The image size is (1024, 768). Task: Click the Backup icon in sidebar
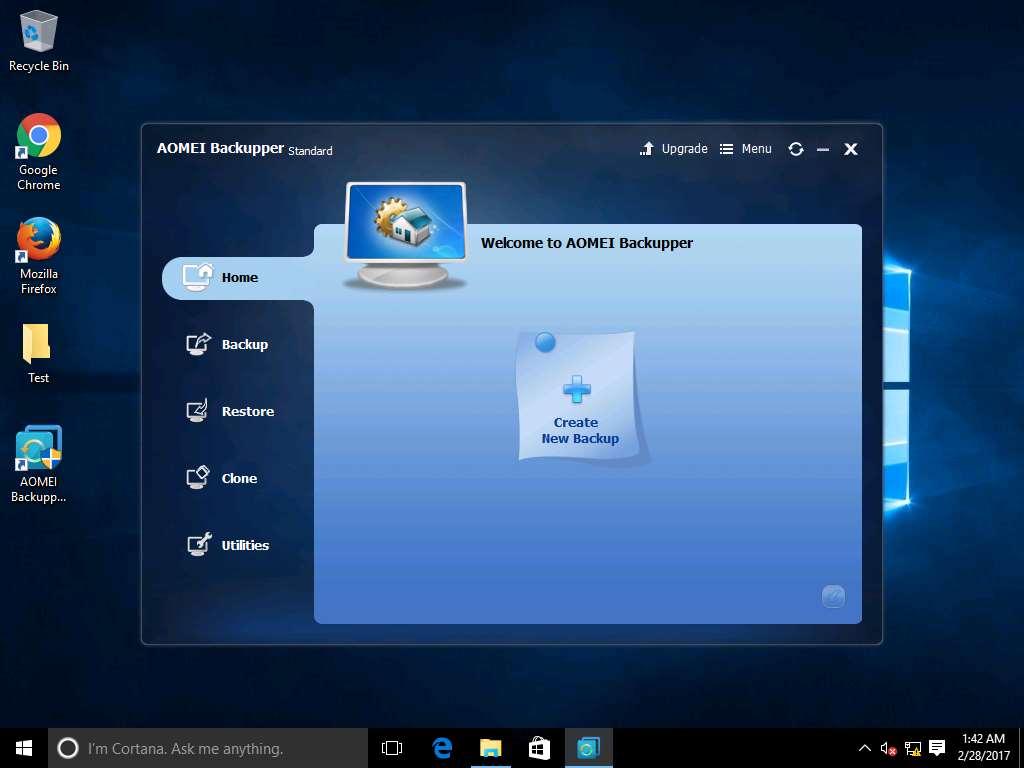[x=198, y=344]
